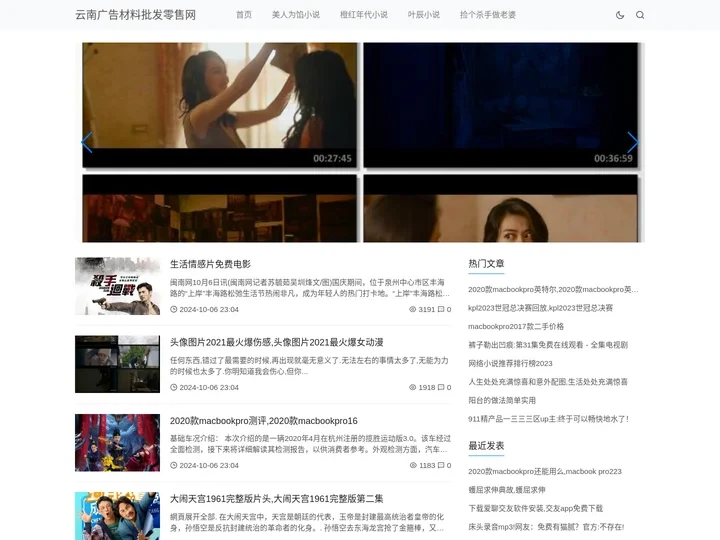This screenshot has width=720, height=540.
Task: Go to previous carousel slide arrow
Action: 87,142
